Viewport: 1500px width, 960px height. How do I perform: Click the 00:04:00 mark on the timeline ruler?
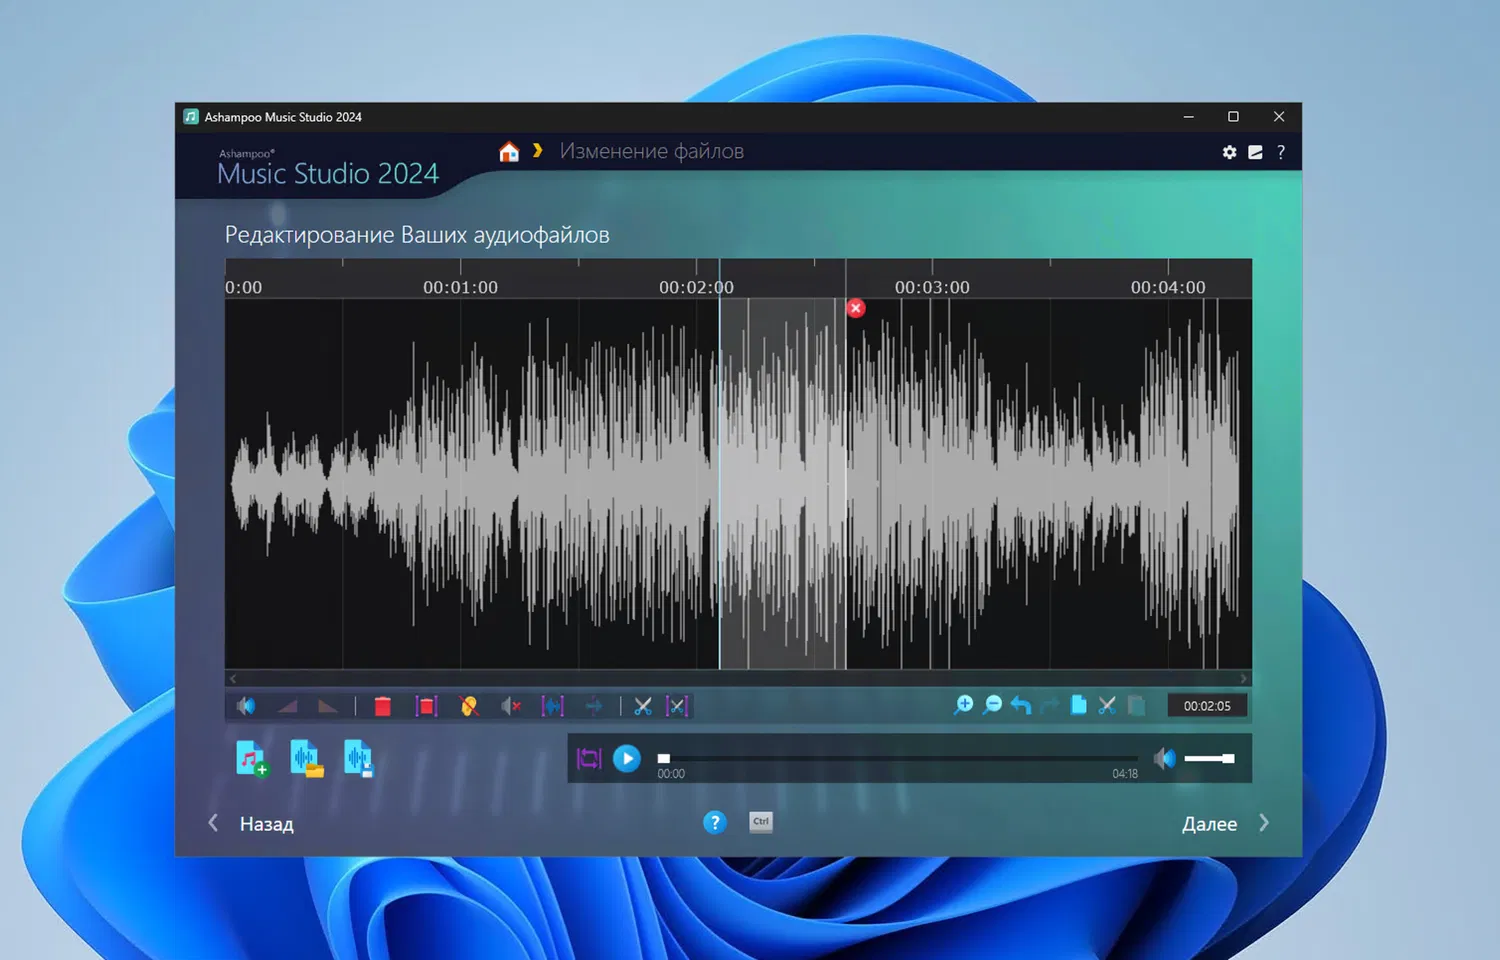[x=1168, y=287]
